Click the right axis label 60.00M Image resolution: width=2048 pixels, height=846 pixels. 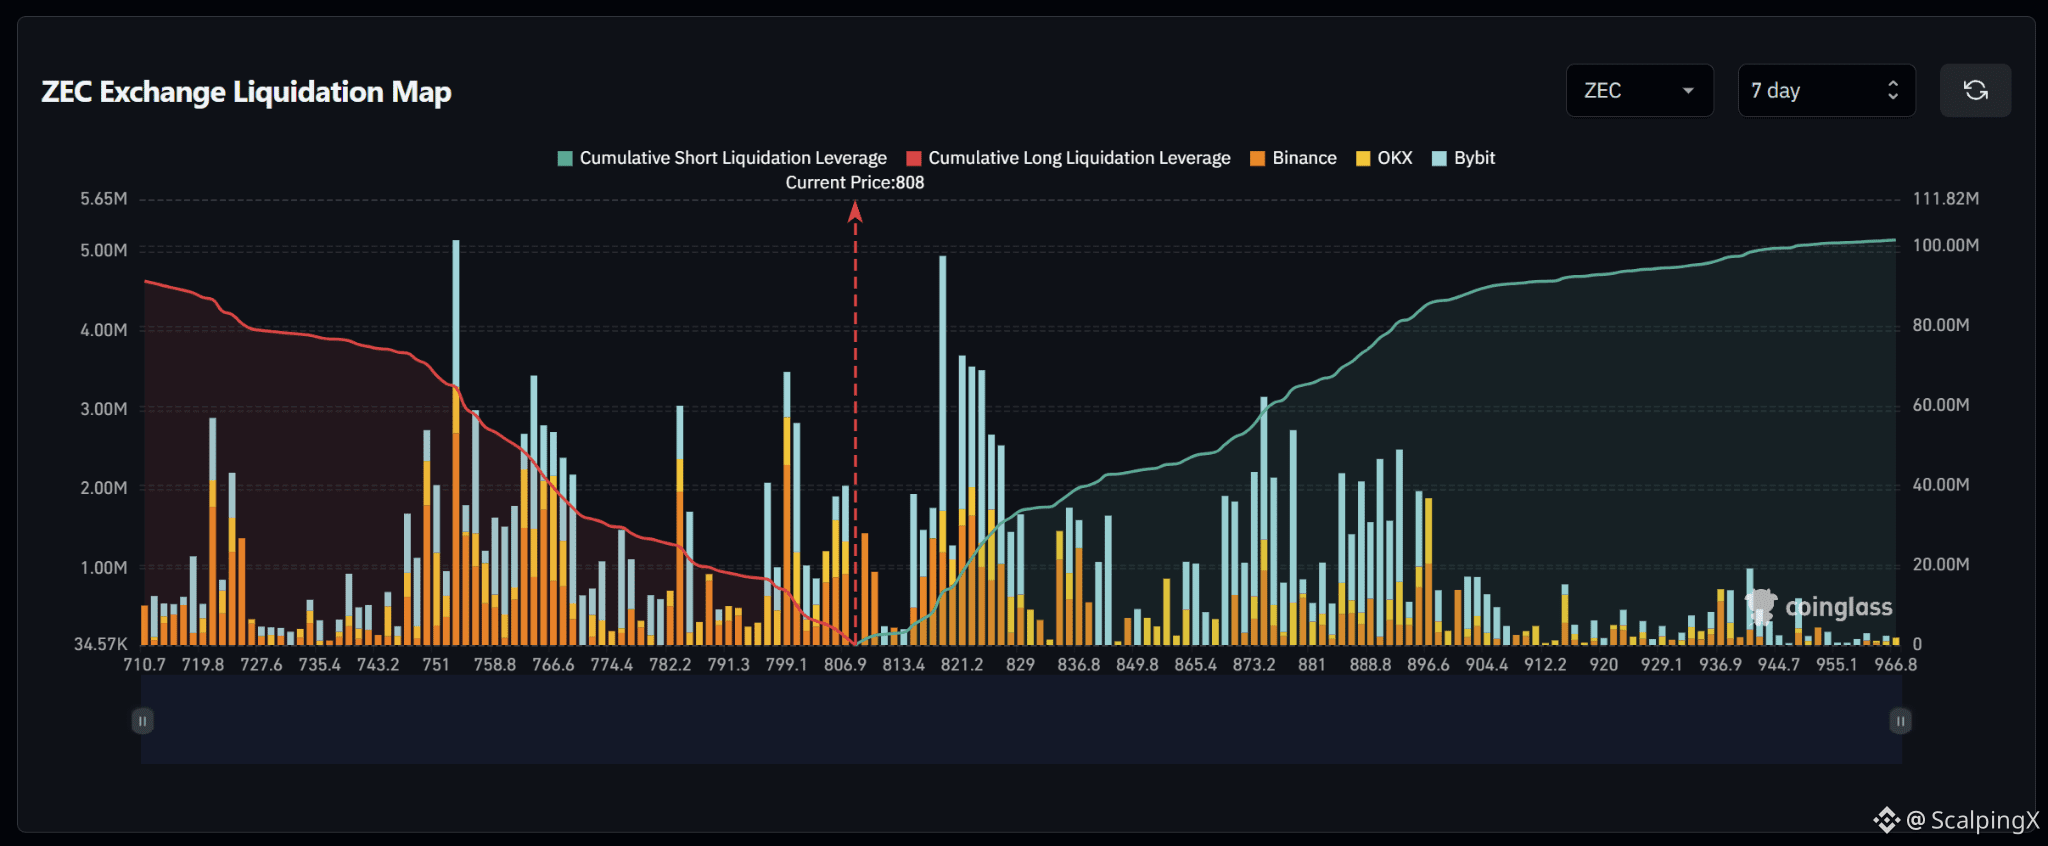(1941, 405)
